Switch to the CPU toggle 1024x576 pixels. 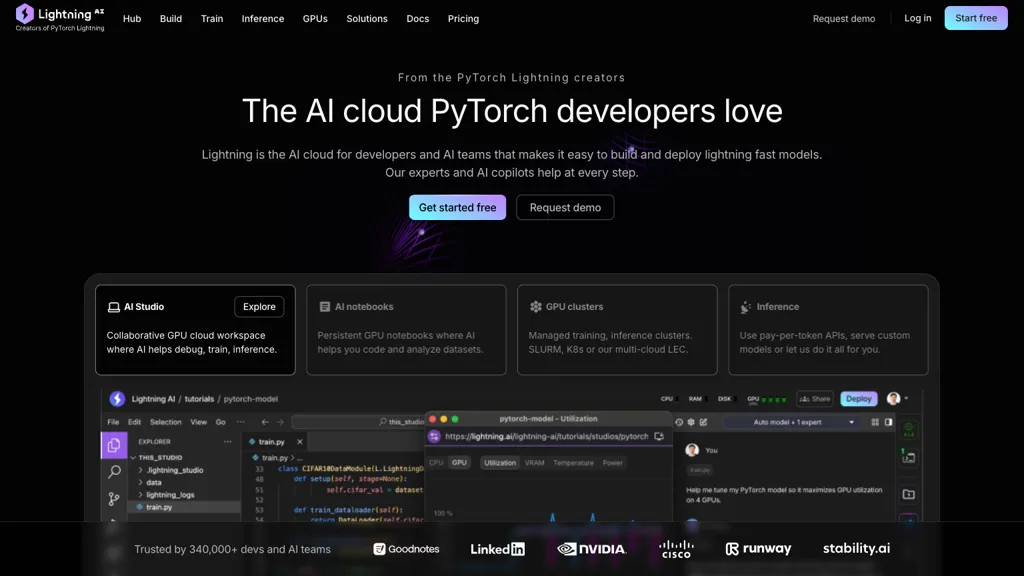tap(436, 463)
